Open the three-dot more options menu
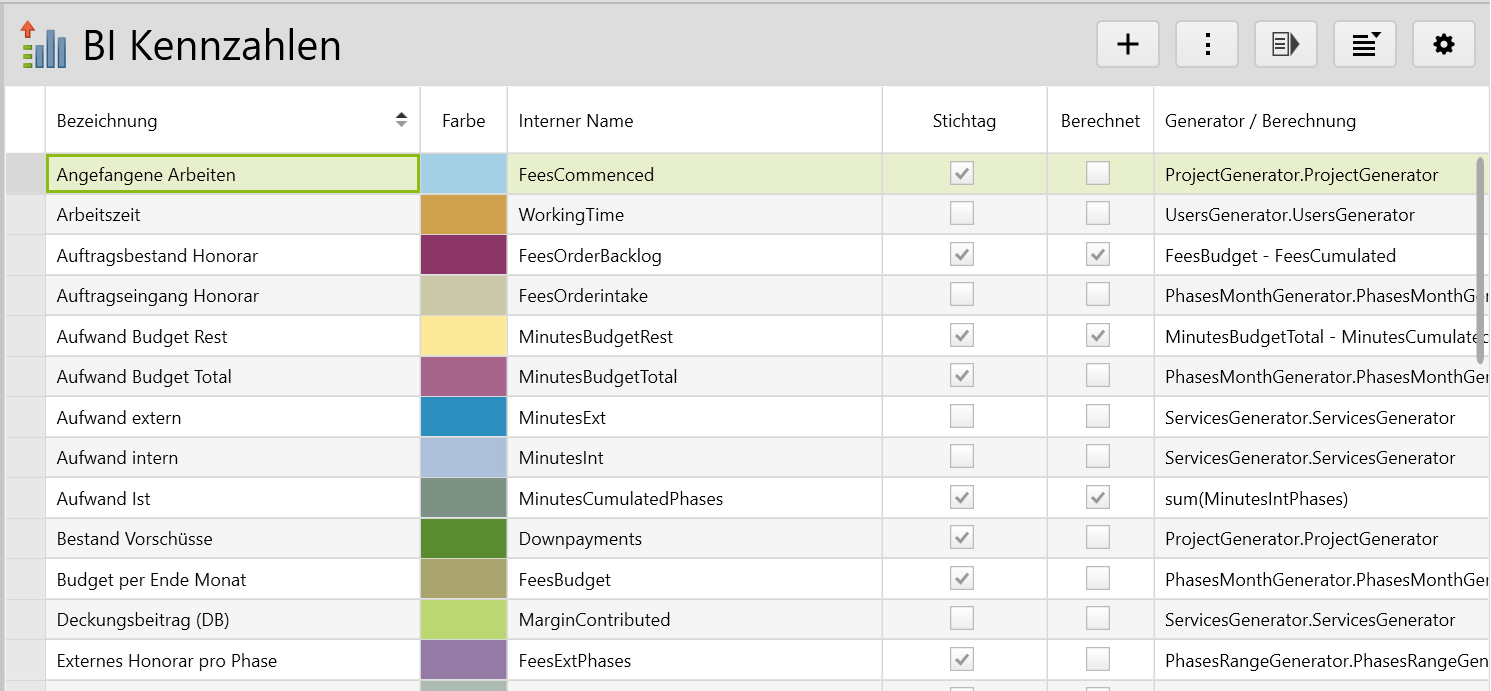The image size is (1491, 691). [x=1207, y=44]
